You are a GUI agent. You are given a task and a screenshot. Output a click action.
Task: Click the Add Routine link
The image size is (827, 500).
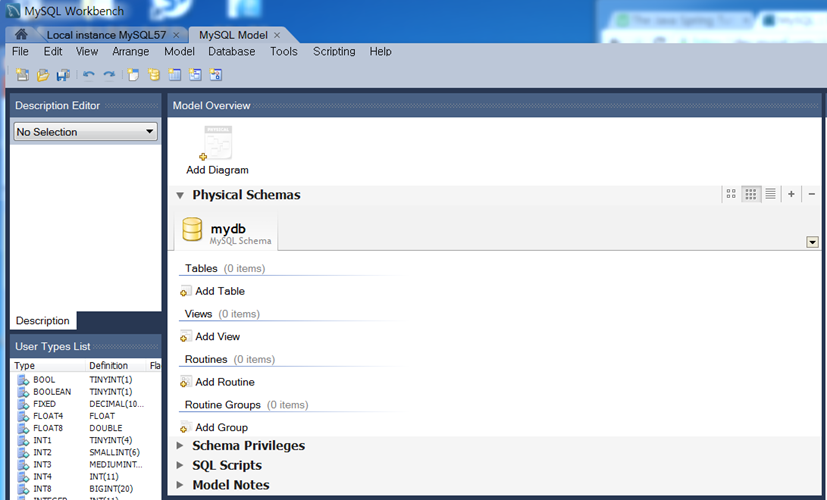(225, 382)
